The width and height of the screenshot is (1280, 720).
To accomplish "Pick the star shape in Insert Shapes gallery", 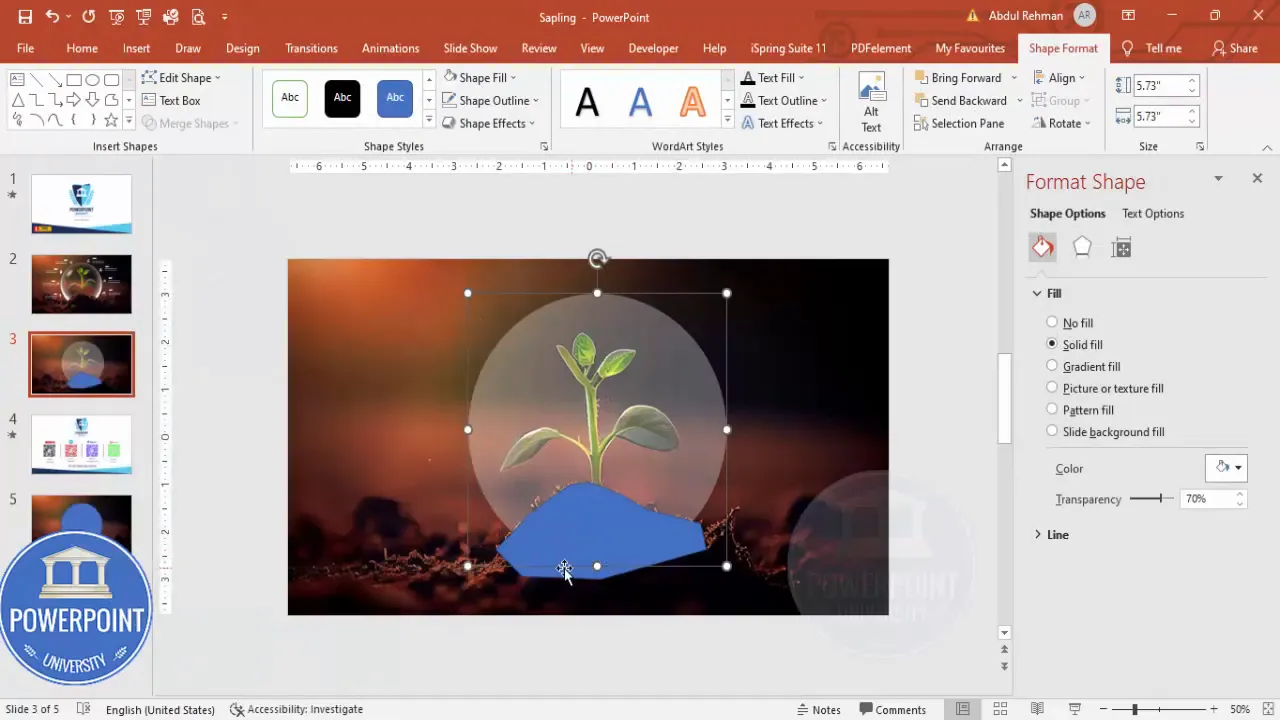I will (x=111, y=120).
